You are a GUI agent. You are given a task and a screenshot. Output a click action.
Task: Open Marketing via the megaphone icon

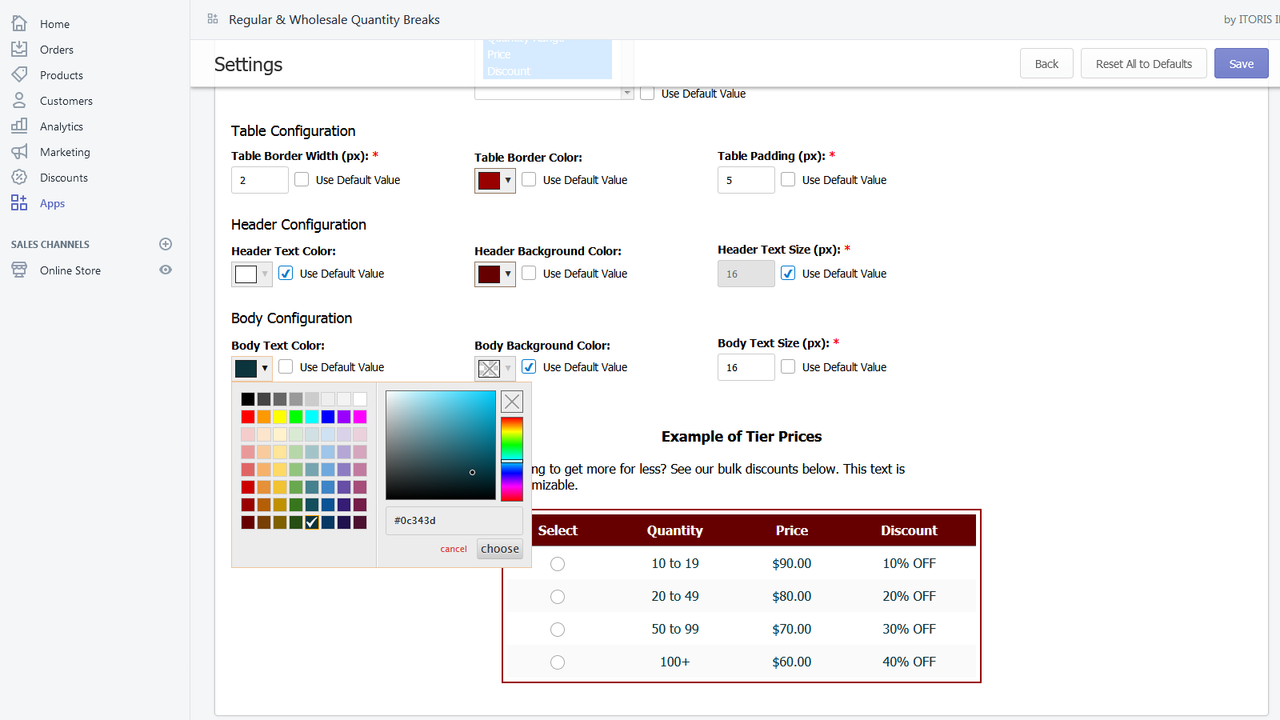[19, 152]
